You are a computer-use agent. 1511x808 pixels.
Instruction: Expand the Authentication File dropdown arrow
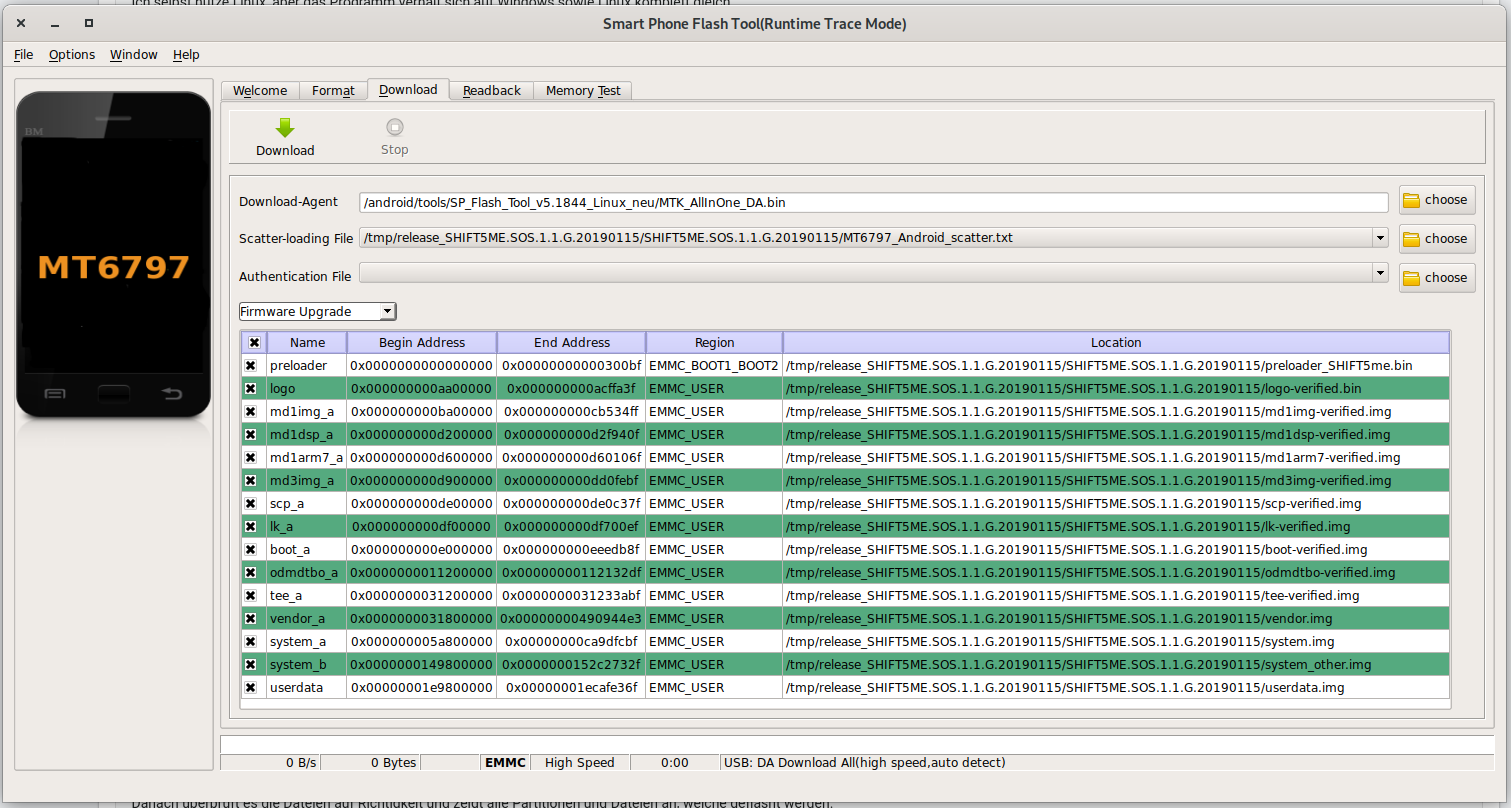coord(1380,273)
